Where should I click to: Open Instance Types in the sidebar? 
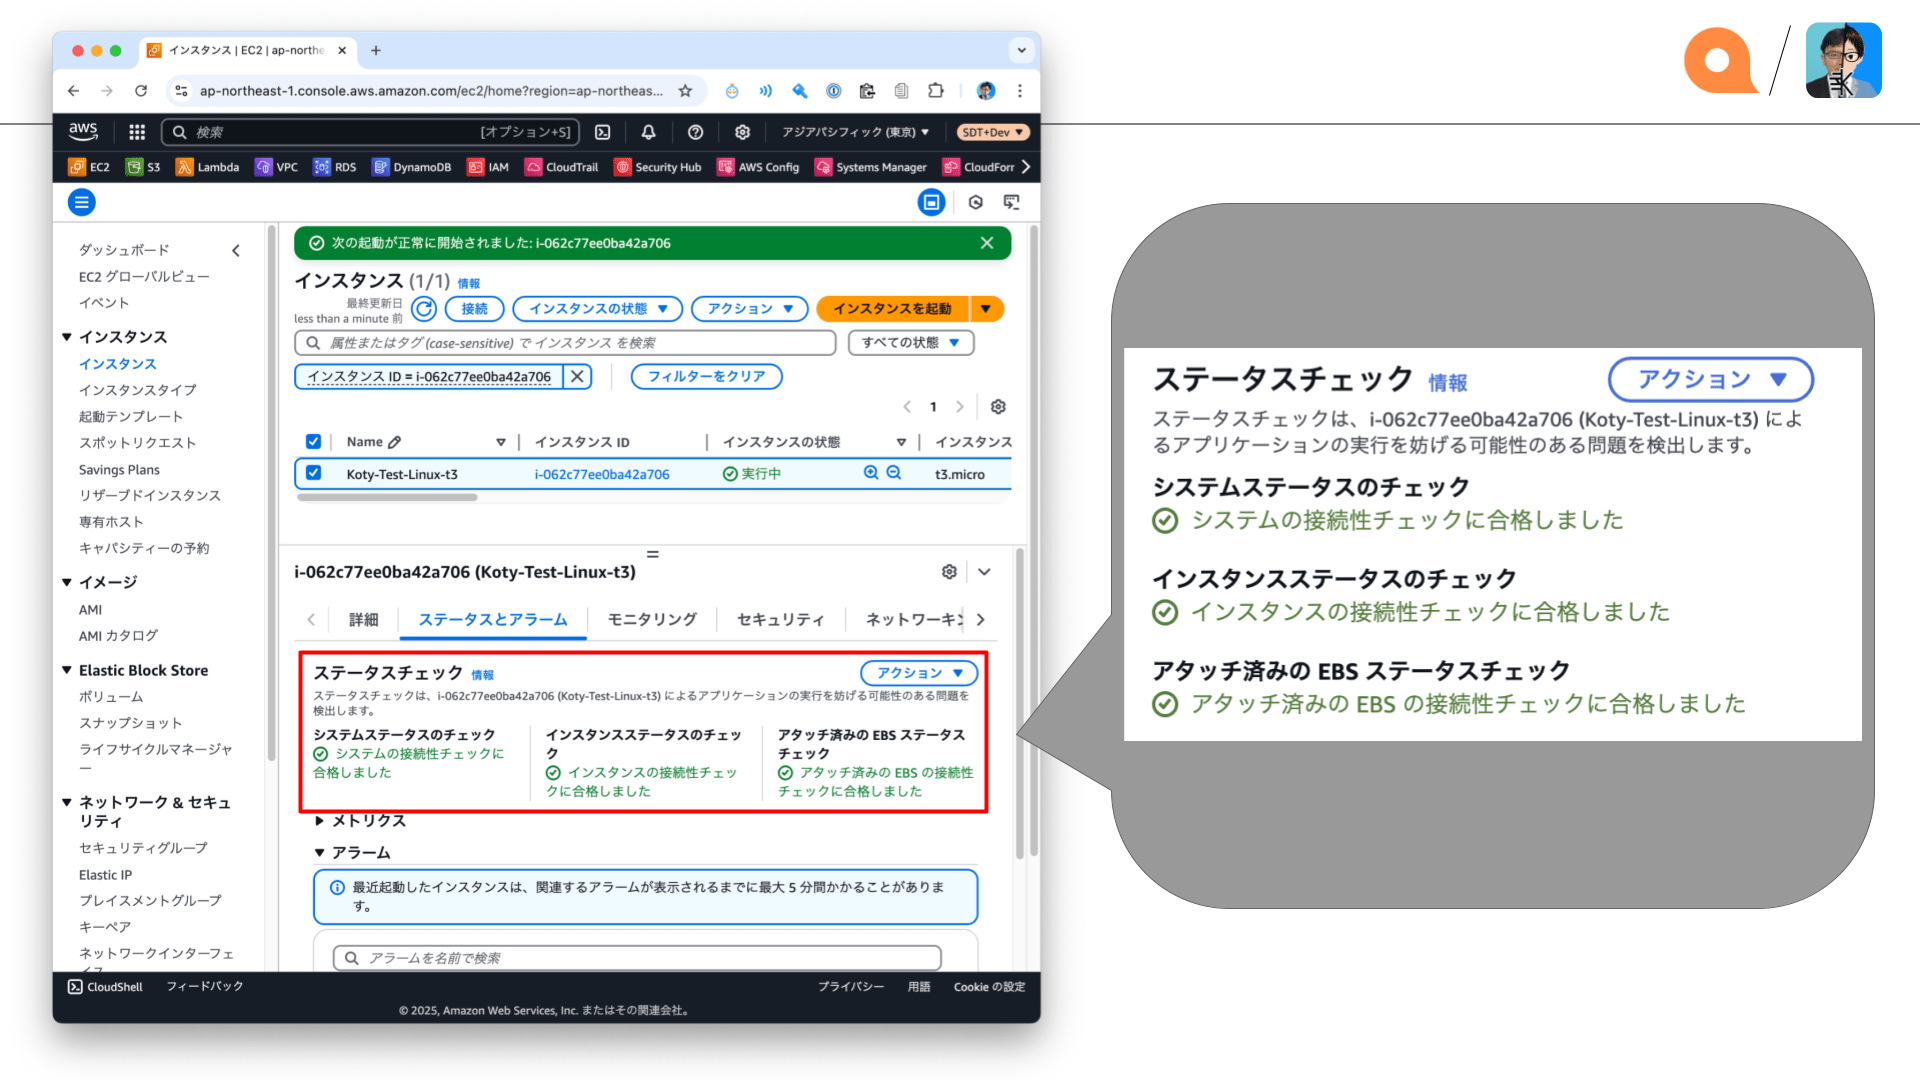pyautogui.click(x=138, y=390)
